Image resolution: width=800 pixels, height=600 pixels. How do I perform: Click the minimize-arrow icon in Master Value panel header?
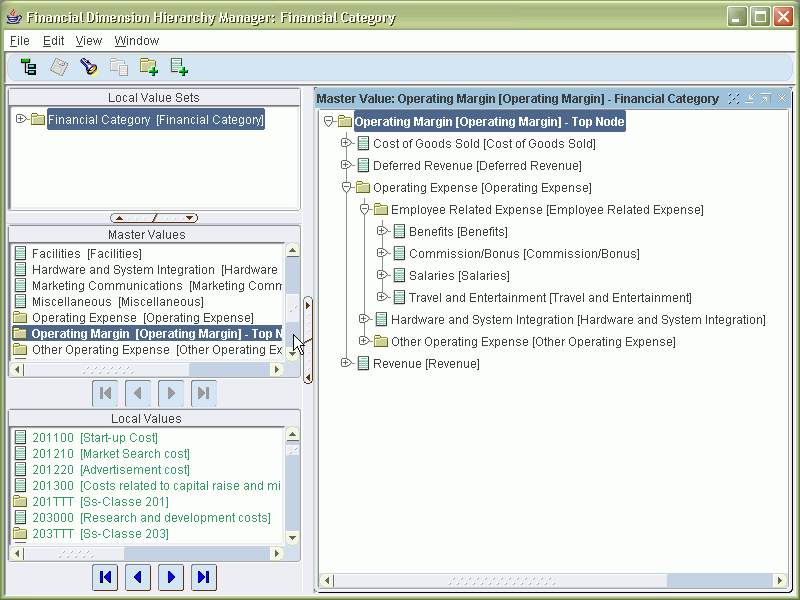point(749,98)
